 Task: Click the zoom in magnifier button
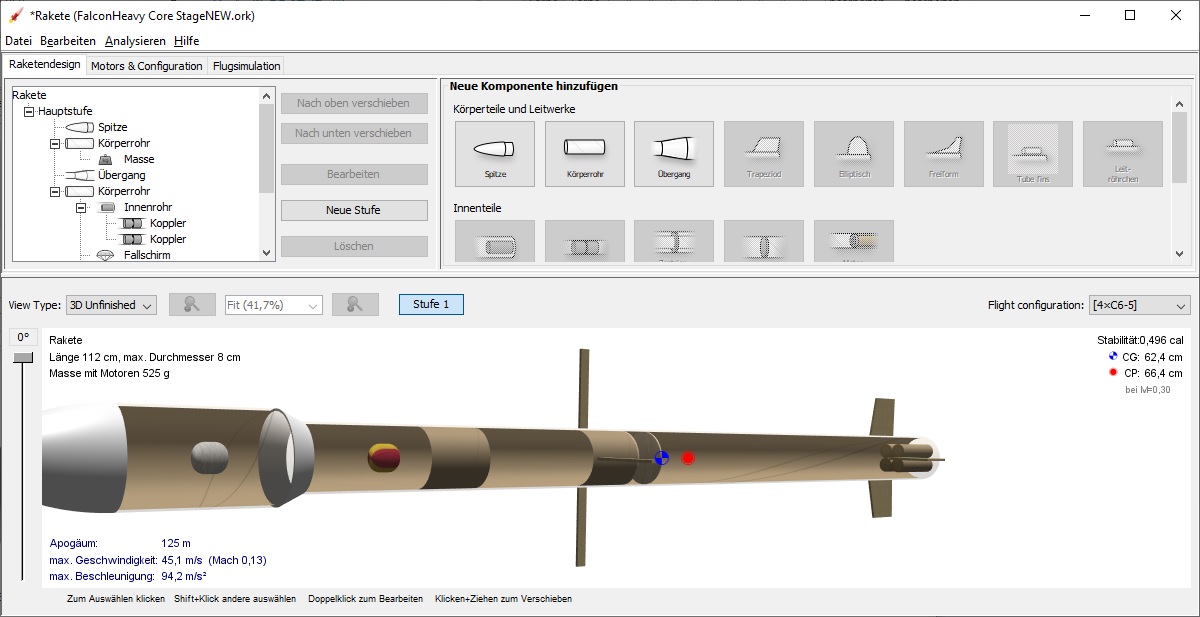click(x=355, y=305)
